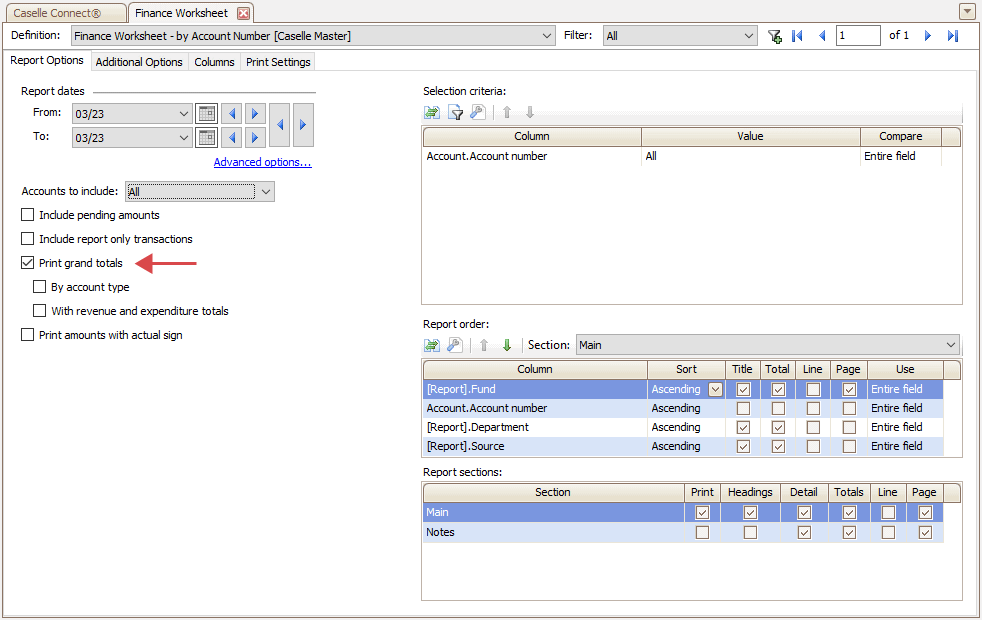Open the Print Settings tab
Screen dimensions: 982x620
(278, 62)
